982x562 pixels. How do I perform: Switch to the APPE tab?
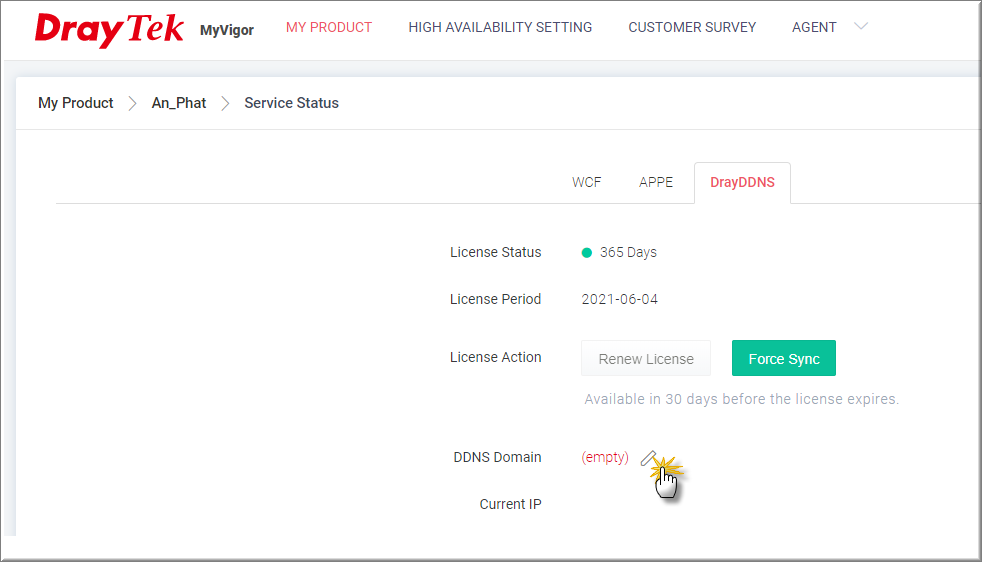point(656,182)
